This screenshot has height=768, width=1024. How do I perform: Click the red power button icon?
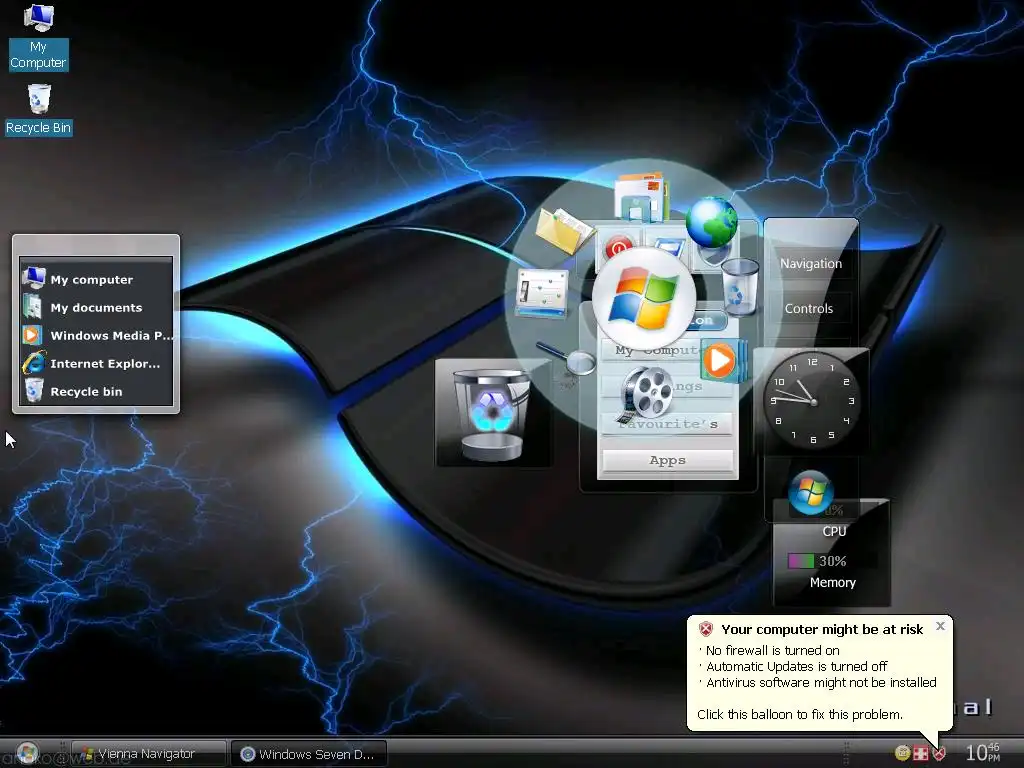(618, 247)
